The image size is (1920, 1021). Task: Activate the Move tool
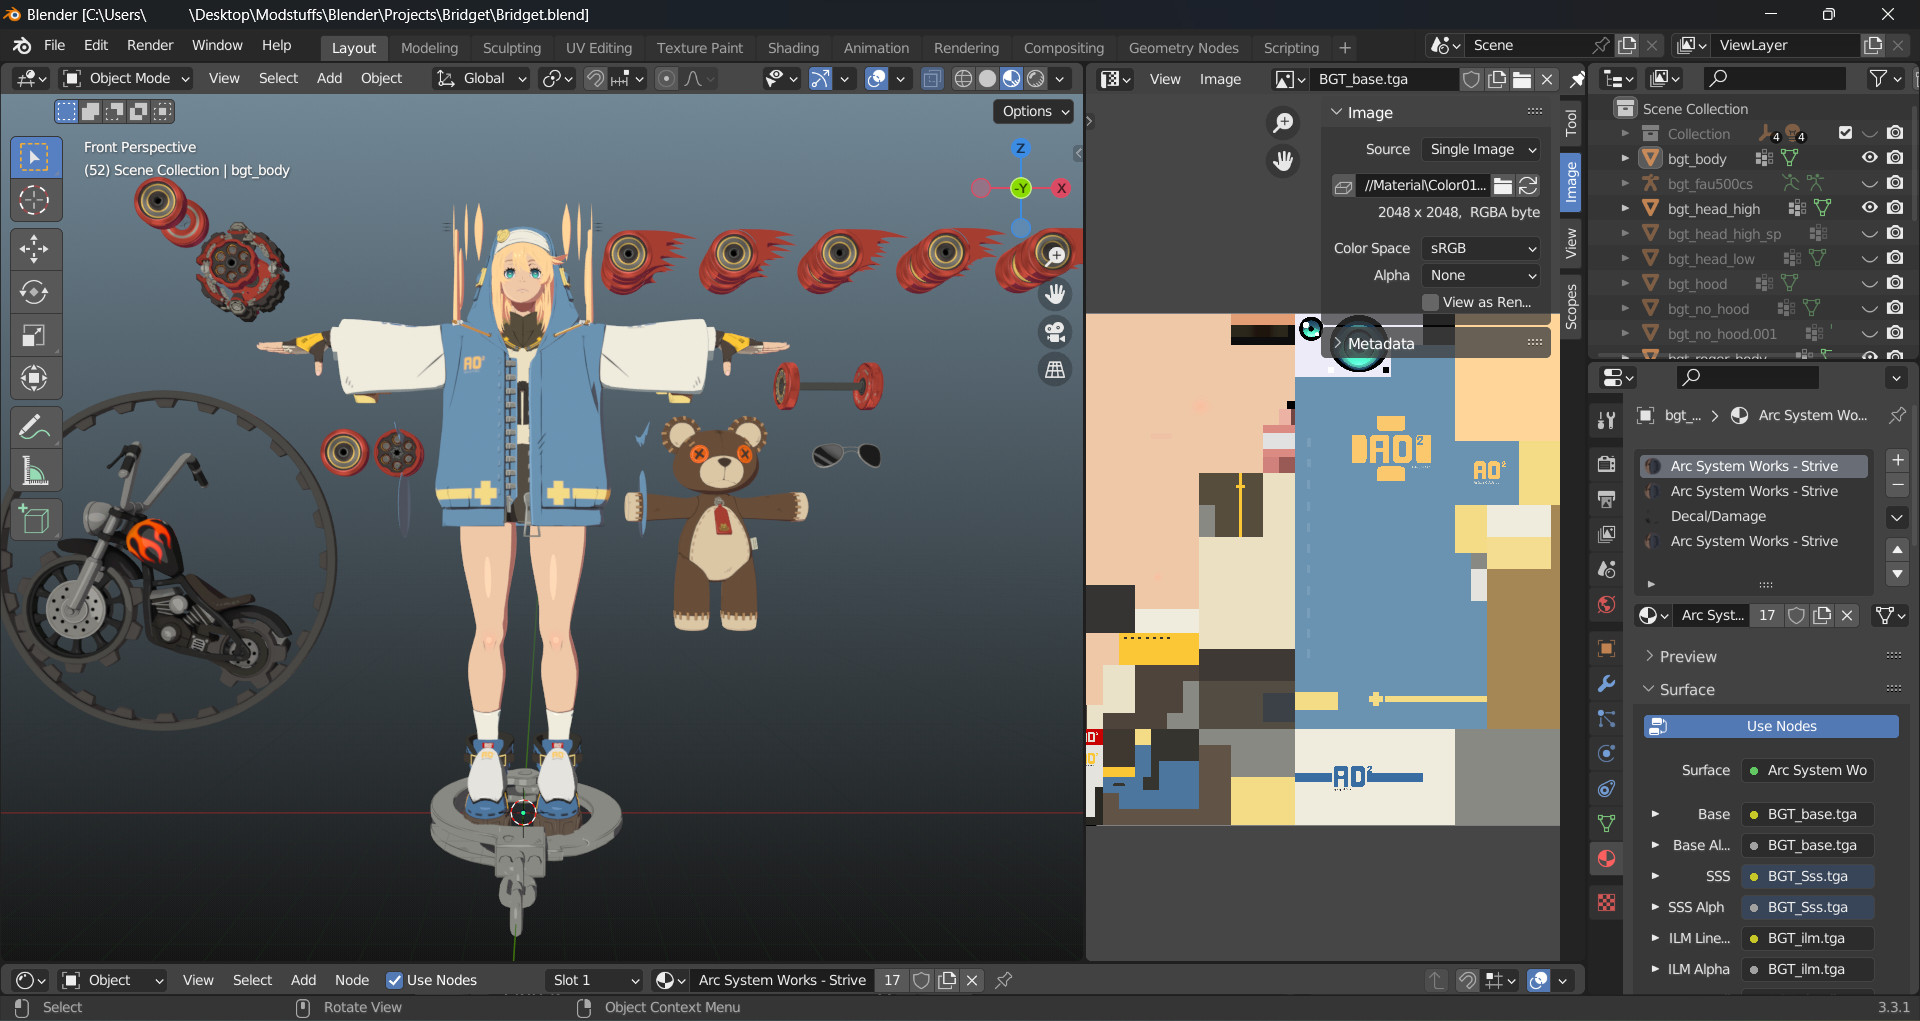click(35, 249)
